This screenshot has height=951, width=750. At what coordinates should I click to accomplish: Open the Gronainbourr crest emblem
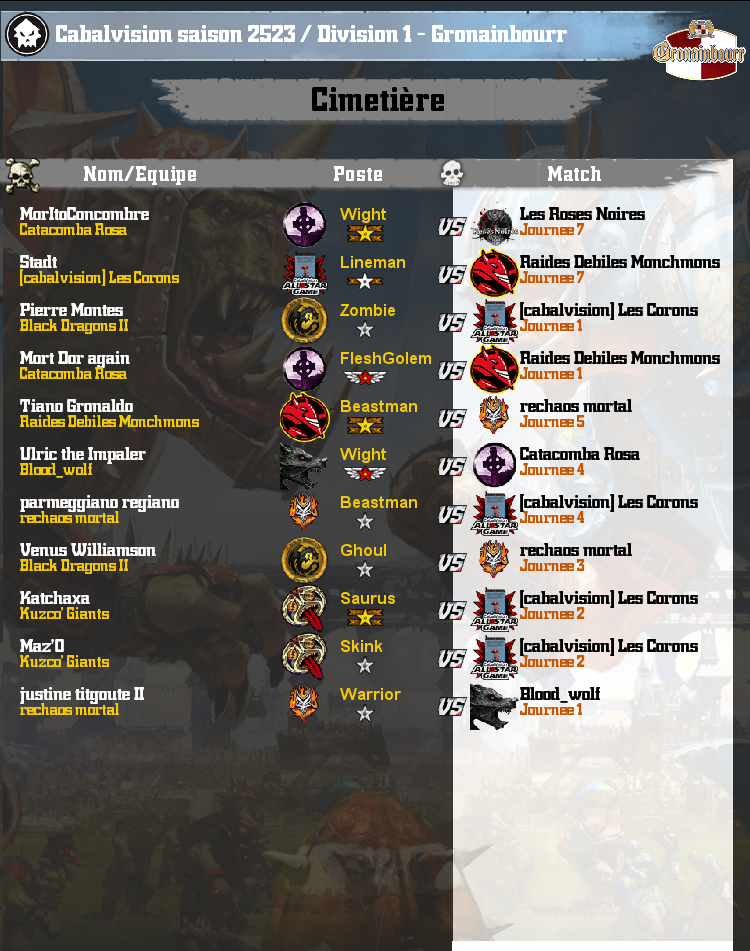pyautogui.click(x=699, y=50)
